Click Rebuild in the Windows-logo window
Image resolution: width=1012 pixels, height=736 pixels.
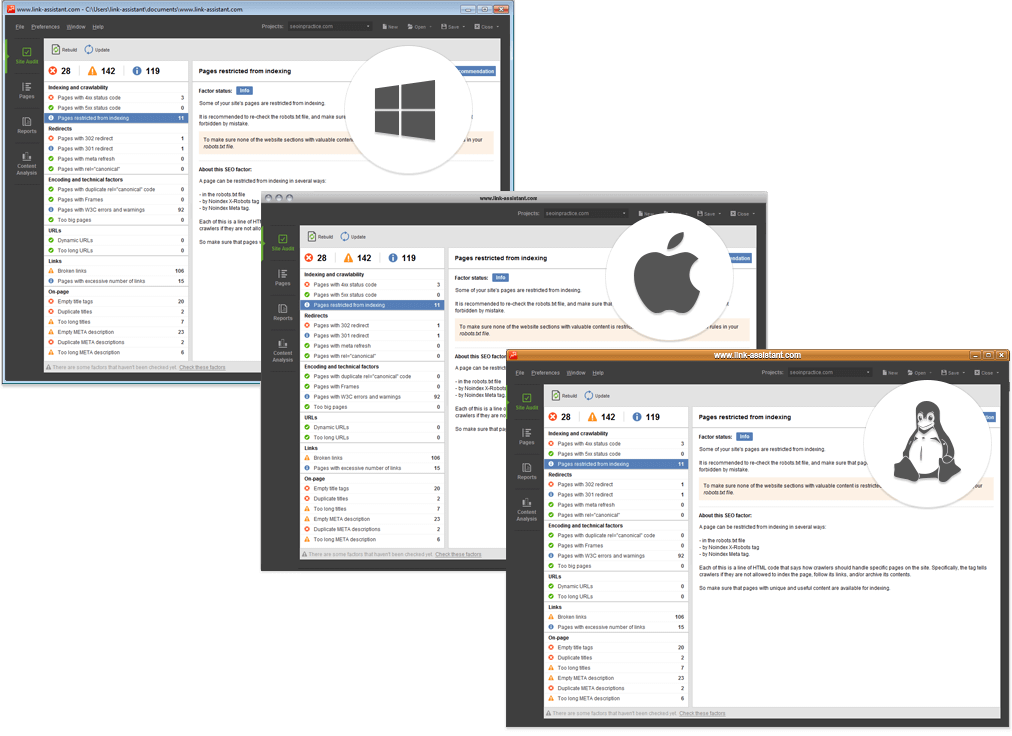point(65,50)
